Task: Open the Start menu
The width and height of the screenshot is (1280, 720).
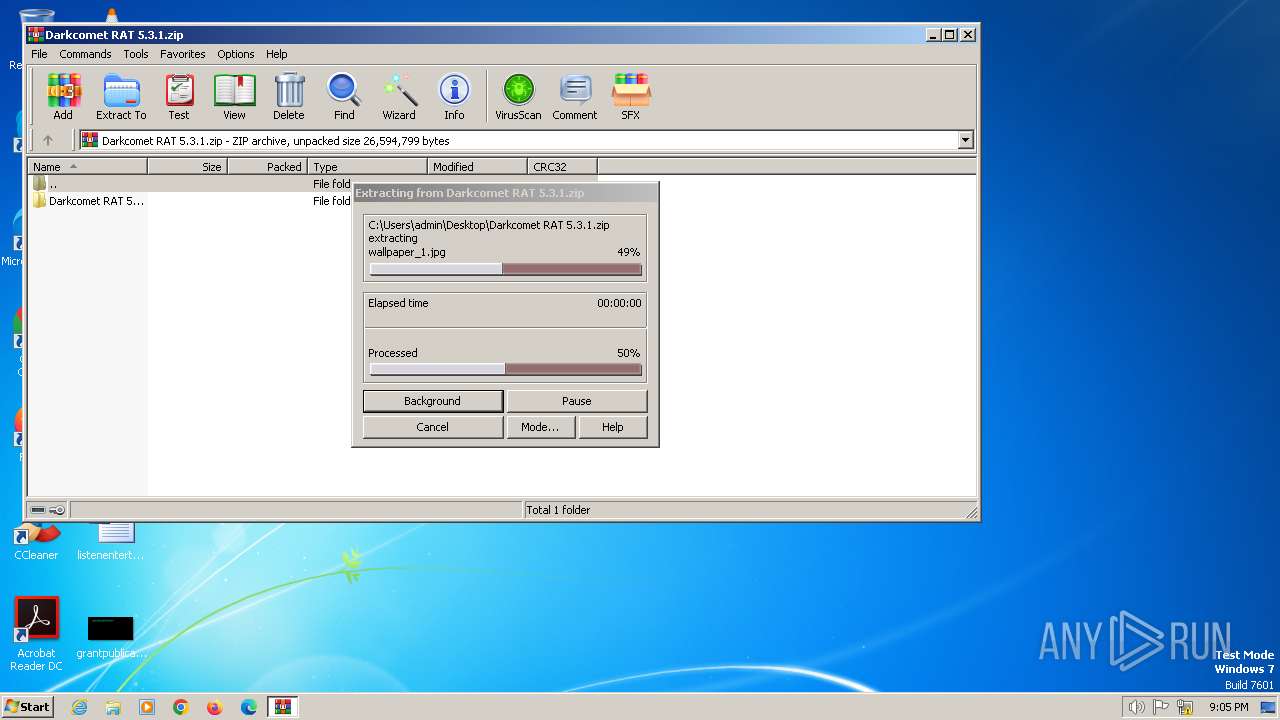Action: (x=27, y=707)
